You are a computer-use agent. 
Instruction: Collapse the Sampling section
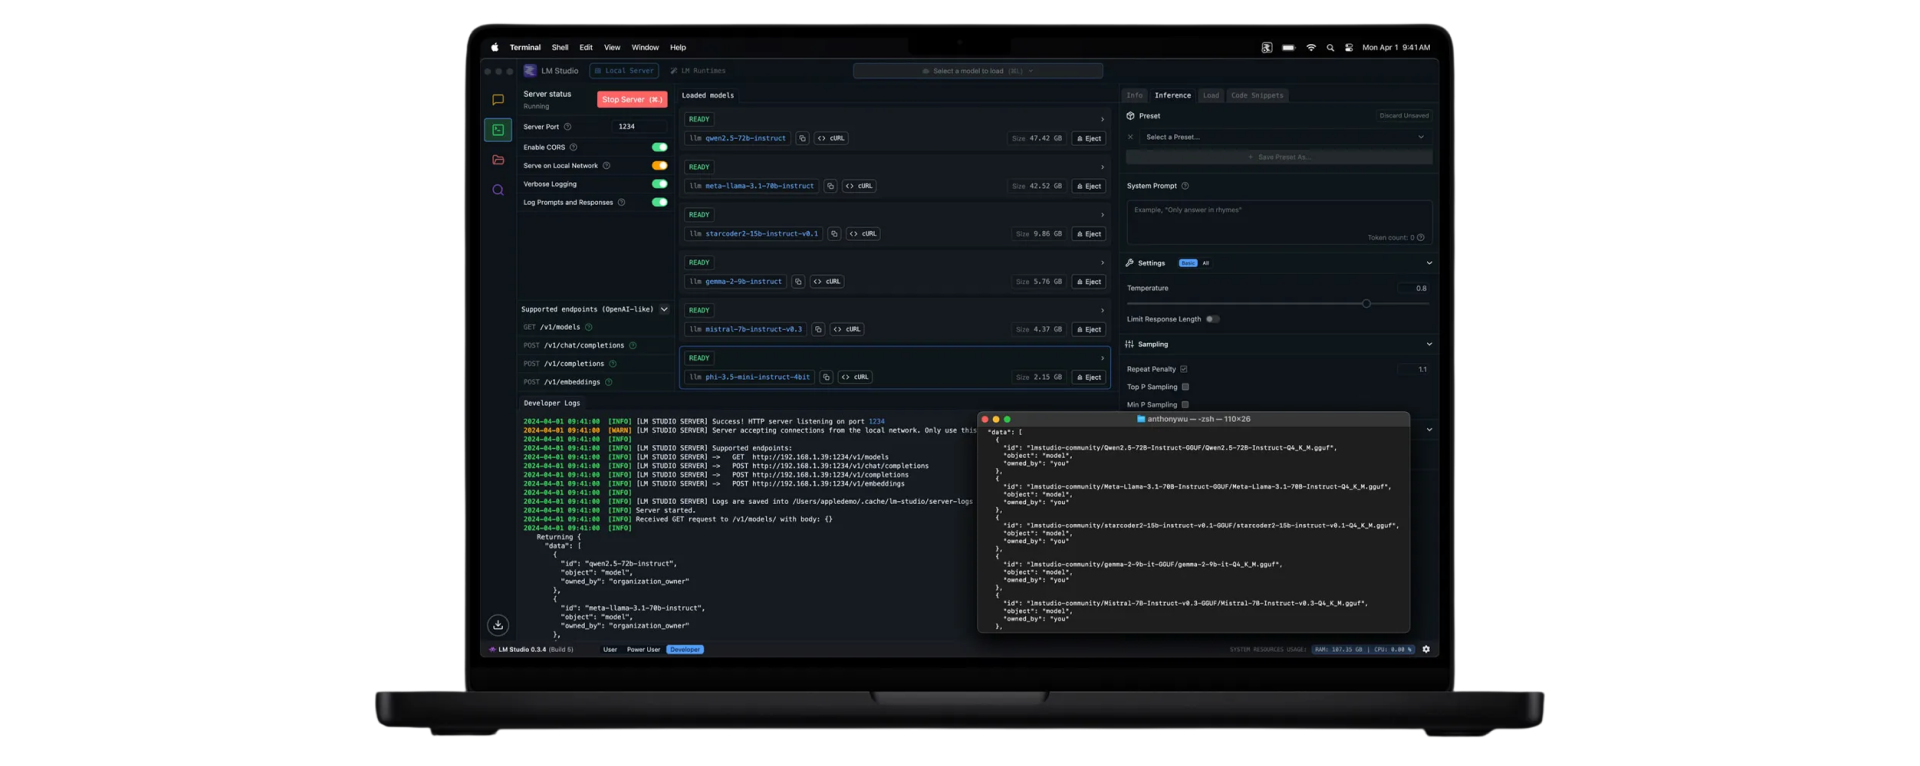coord(1428,344)
